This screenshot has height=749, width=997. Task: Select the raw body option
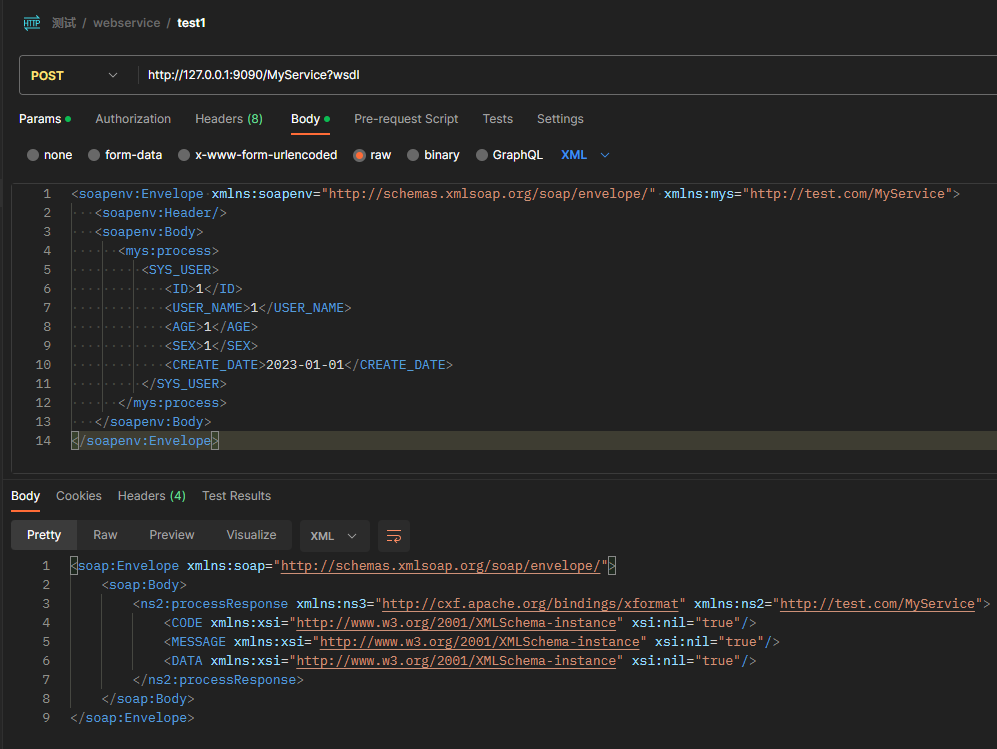372,155
